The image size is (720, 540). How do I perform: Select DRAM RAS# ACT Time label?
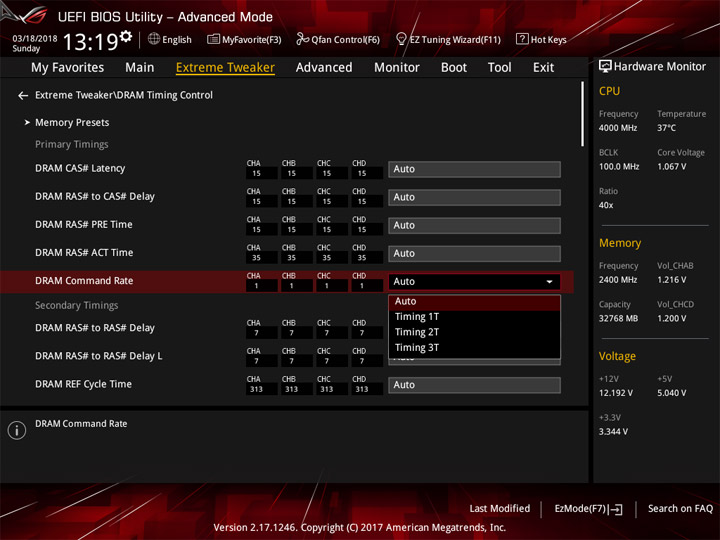84,253
